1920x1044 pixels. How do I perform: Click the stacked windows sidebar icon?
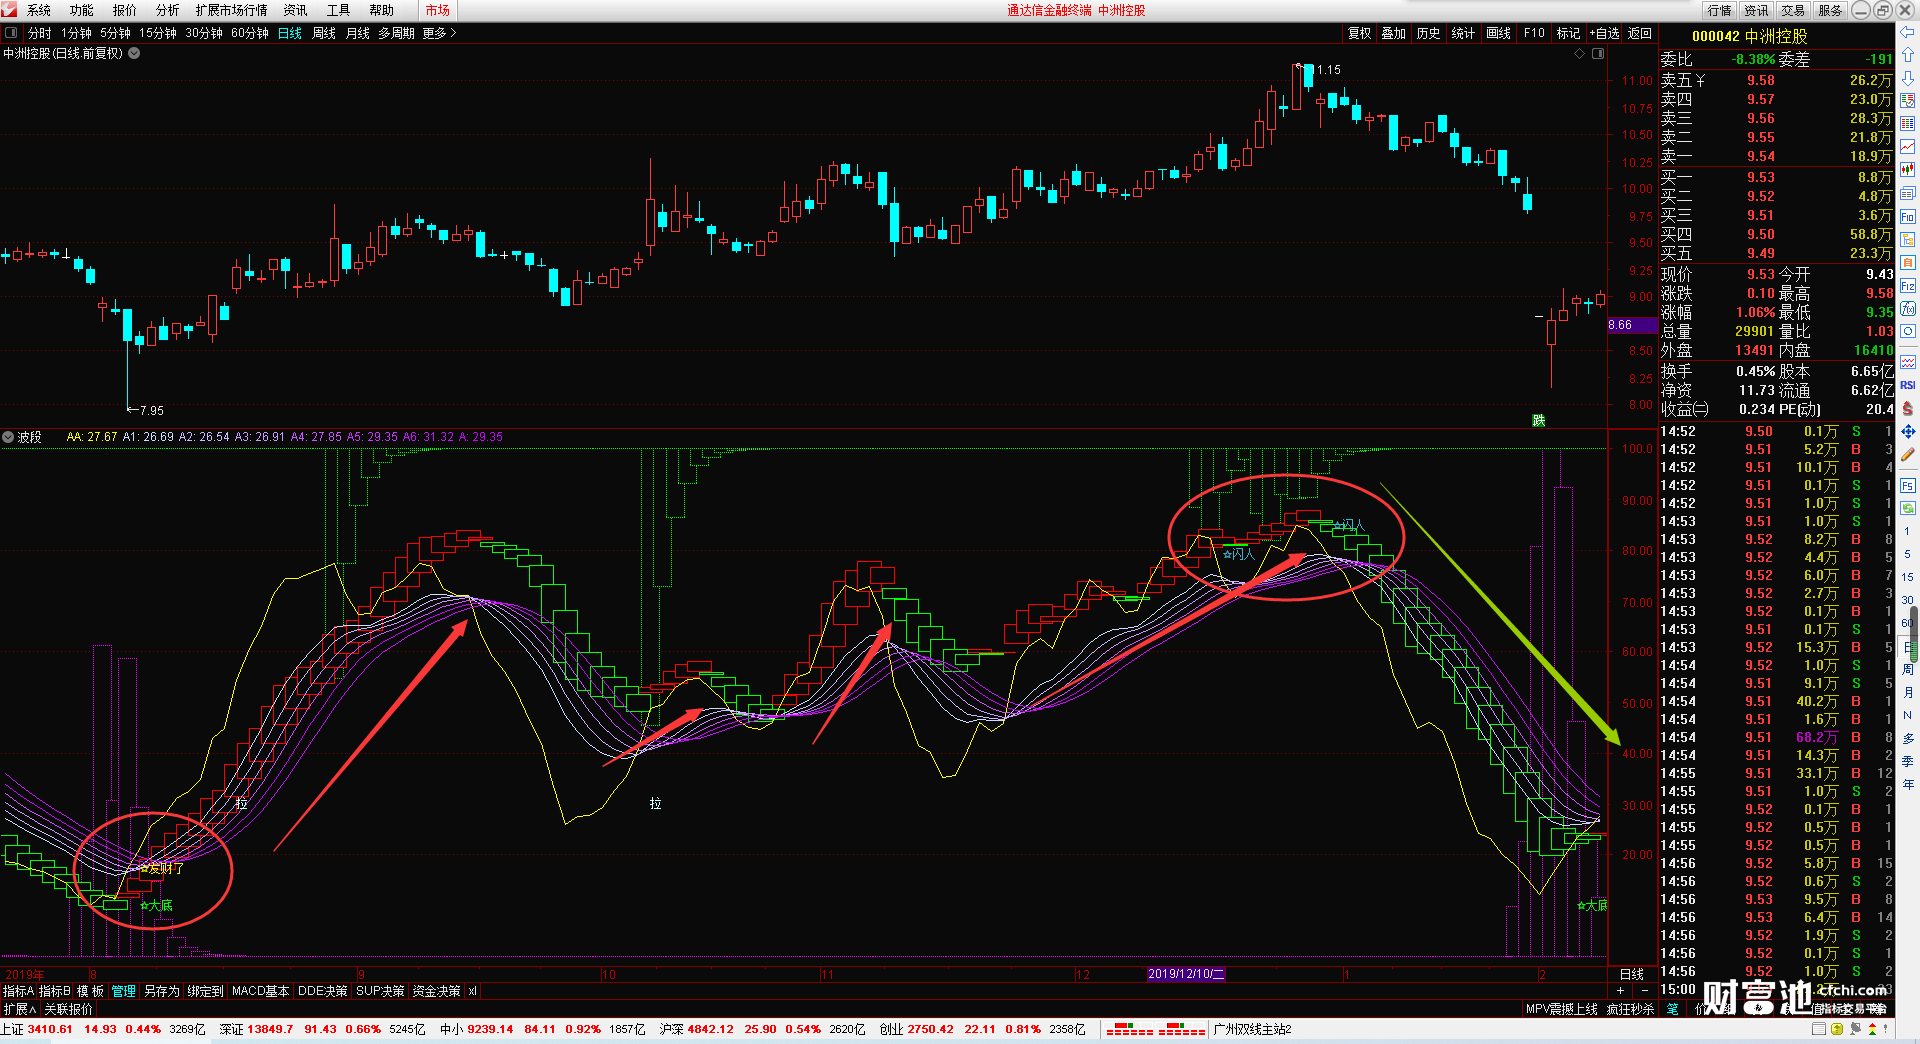point(1908,193)
